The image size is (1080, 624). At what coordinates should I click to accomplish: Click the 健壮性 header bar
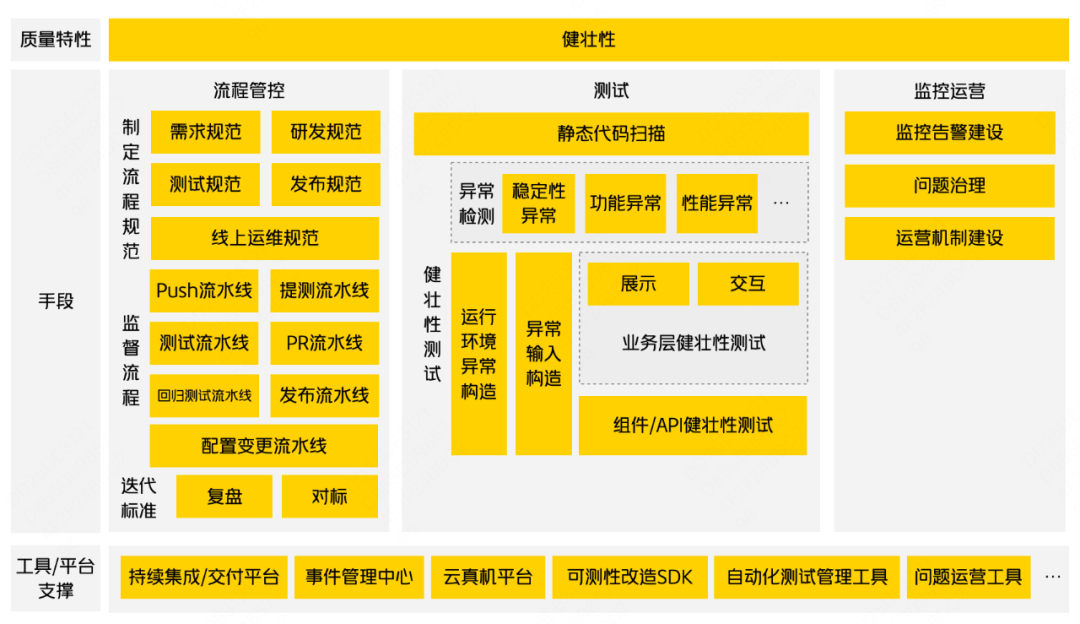pyautogui.click(x=588, y=40)
